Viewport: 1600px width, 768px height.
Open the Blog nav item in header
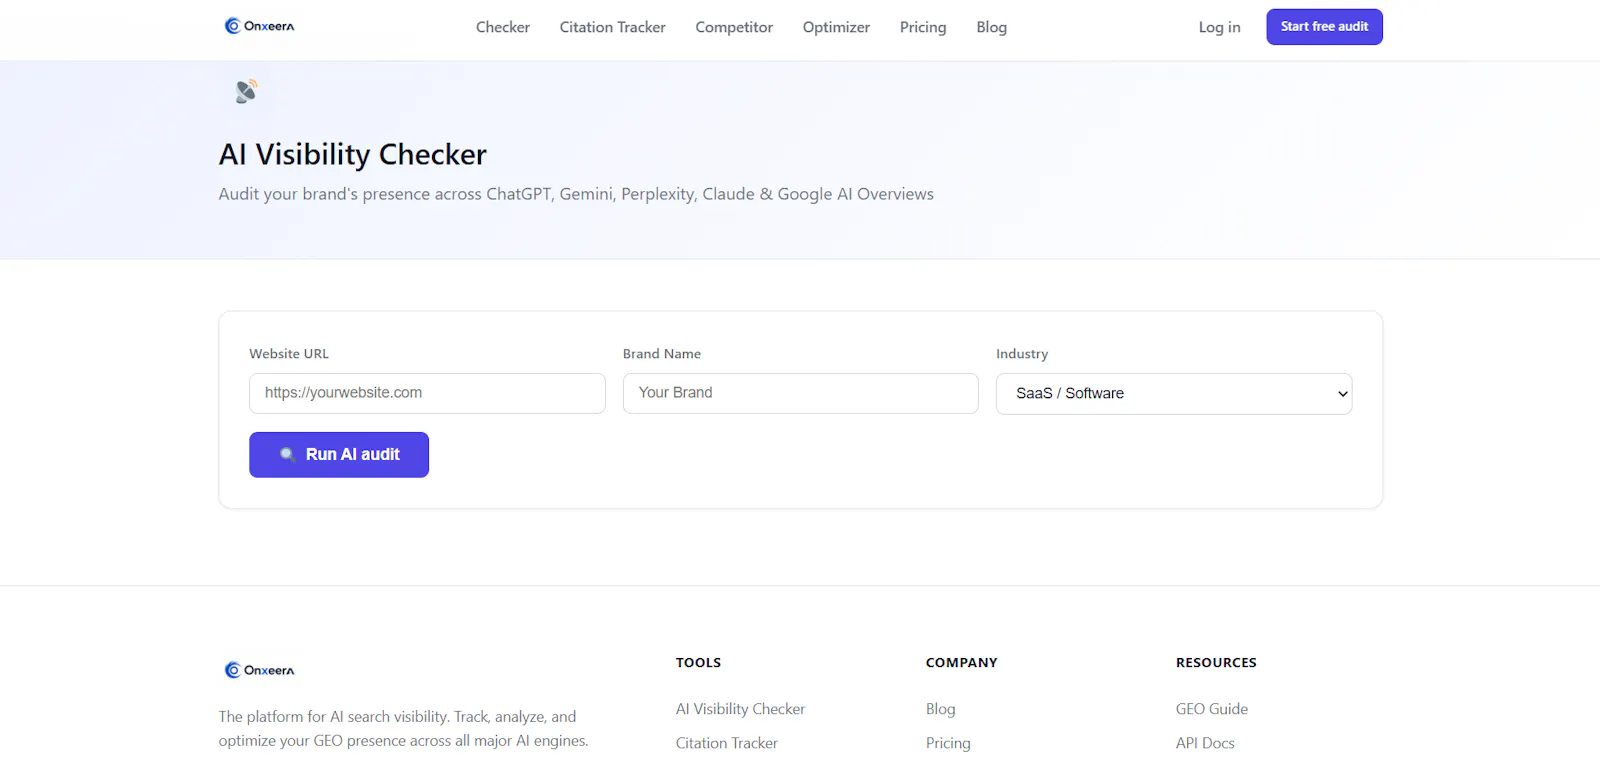992,27
